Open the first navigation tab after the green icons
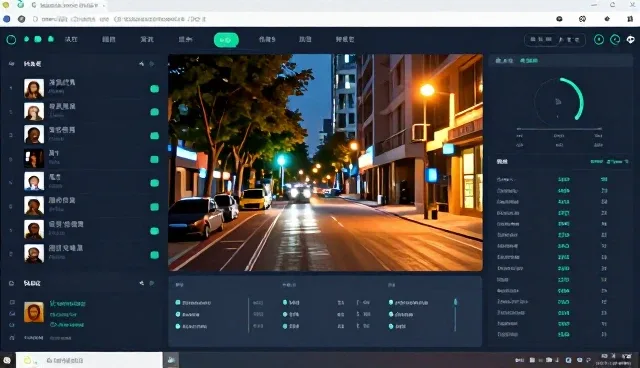 tap(71, 40)
